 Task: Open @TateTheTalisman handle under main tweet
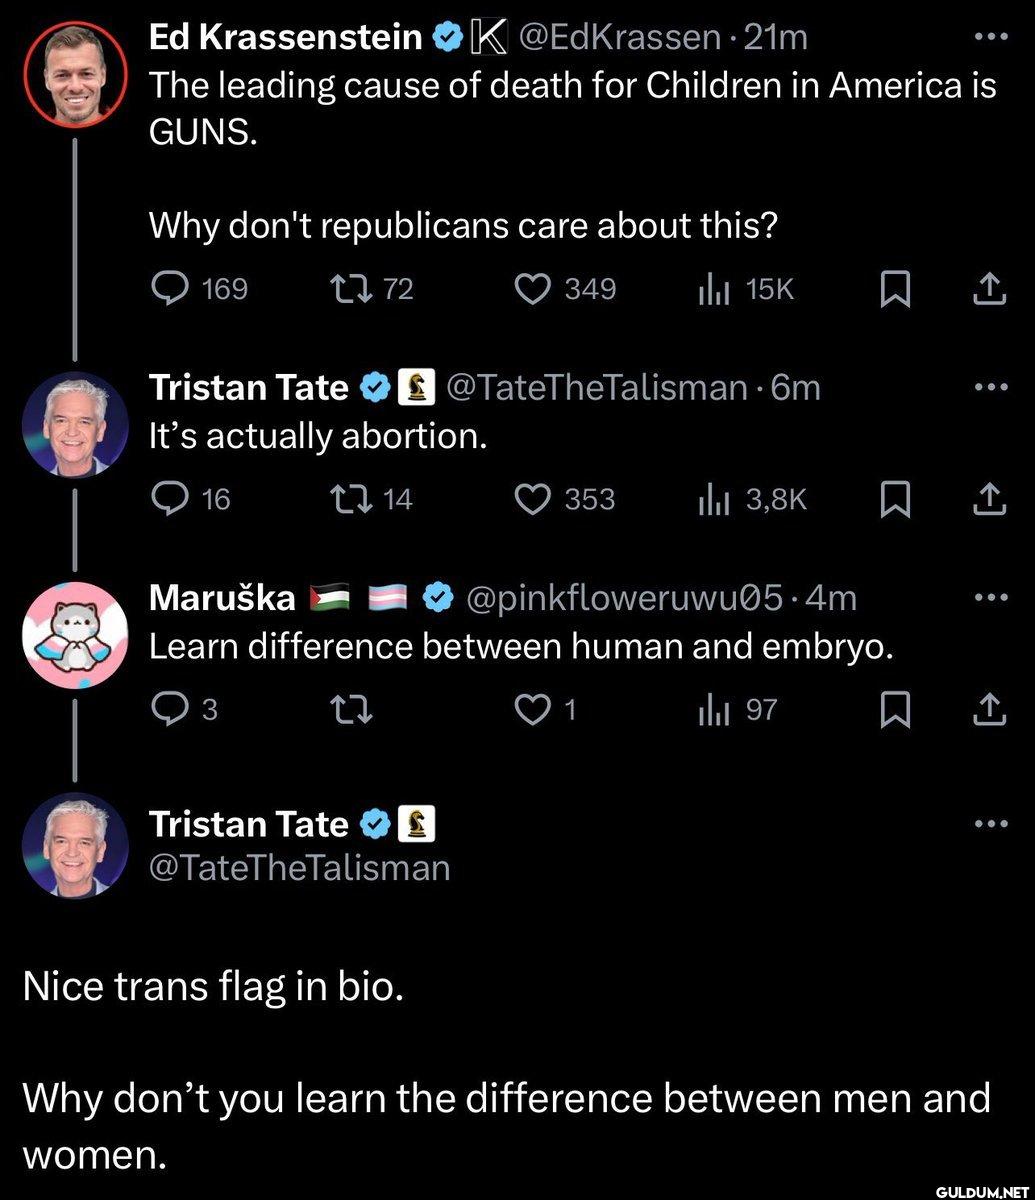point(299,867)
